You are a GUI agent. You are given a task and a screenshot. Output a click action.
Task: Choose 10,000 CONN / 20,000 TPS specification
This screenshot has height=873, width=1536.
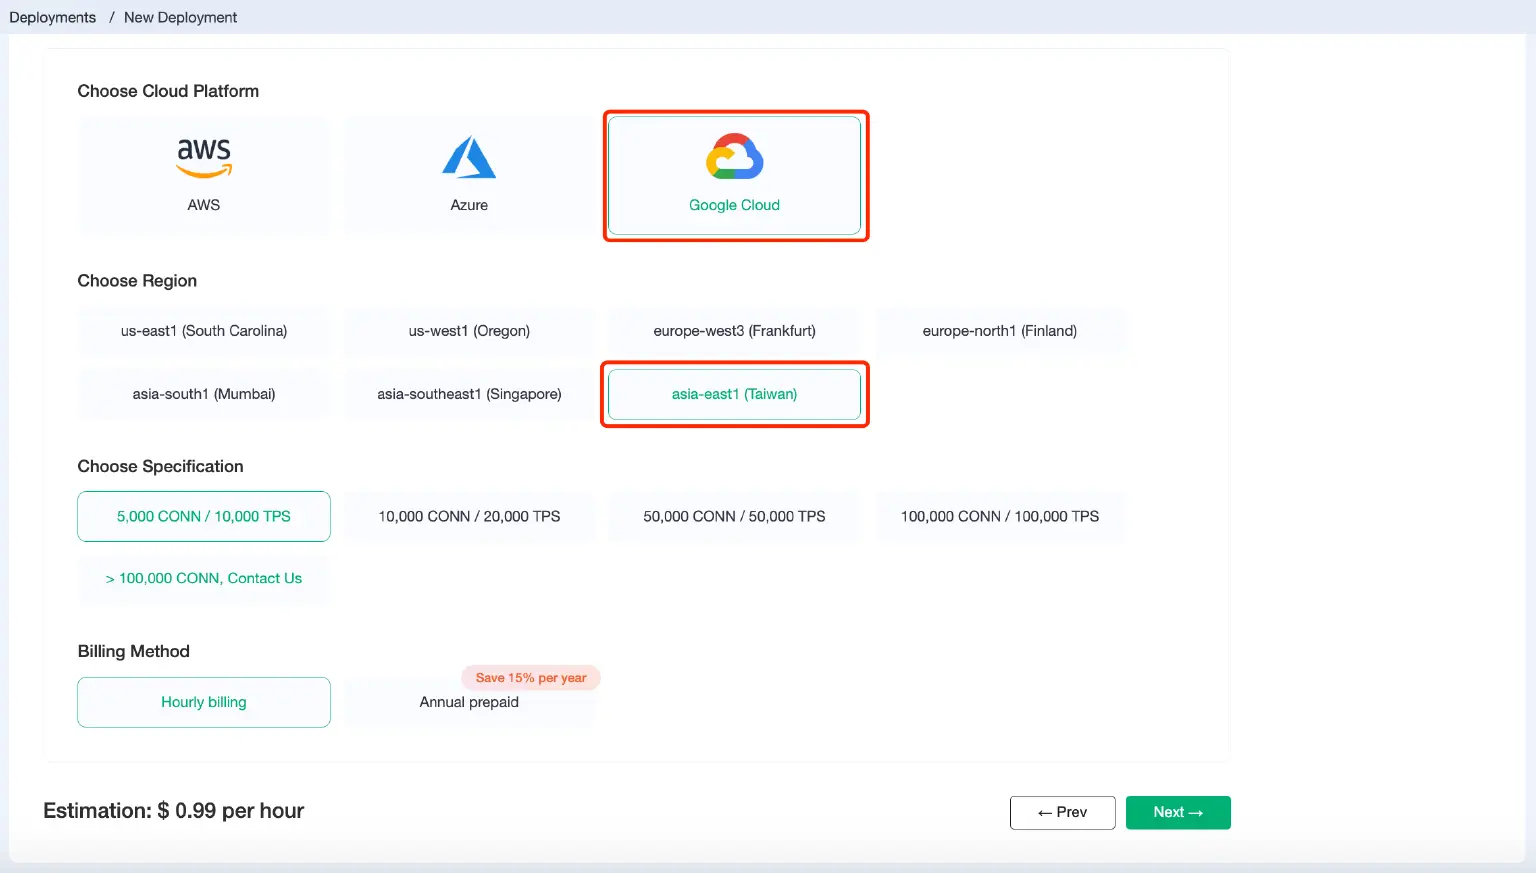point(469,516)
